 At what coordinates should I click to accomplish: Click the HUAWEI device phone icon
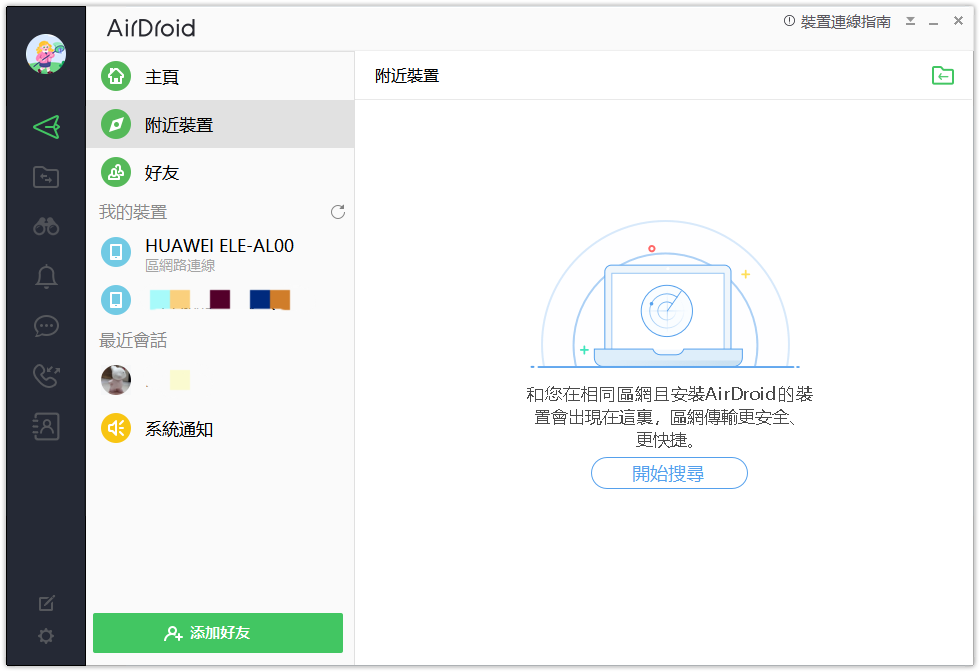(116, 252)
